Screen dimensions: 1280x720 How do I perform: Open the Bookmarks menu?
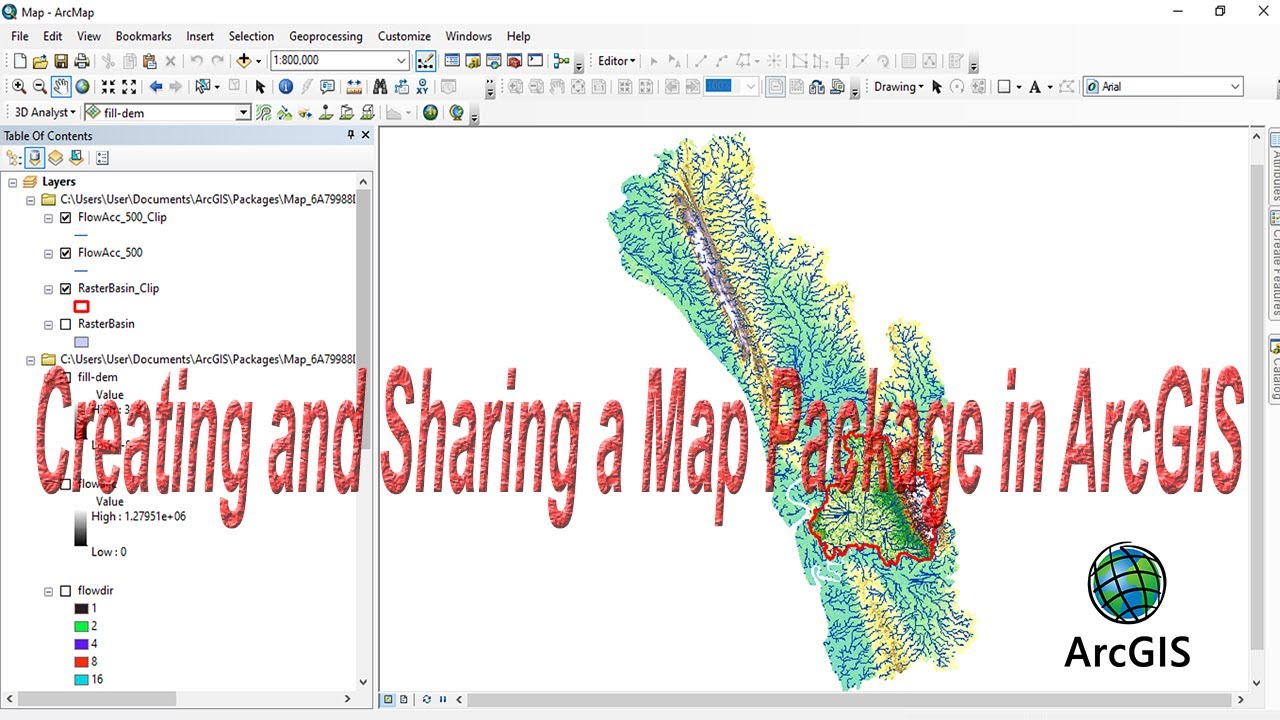point(143,36)
